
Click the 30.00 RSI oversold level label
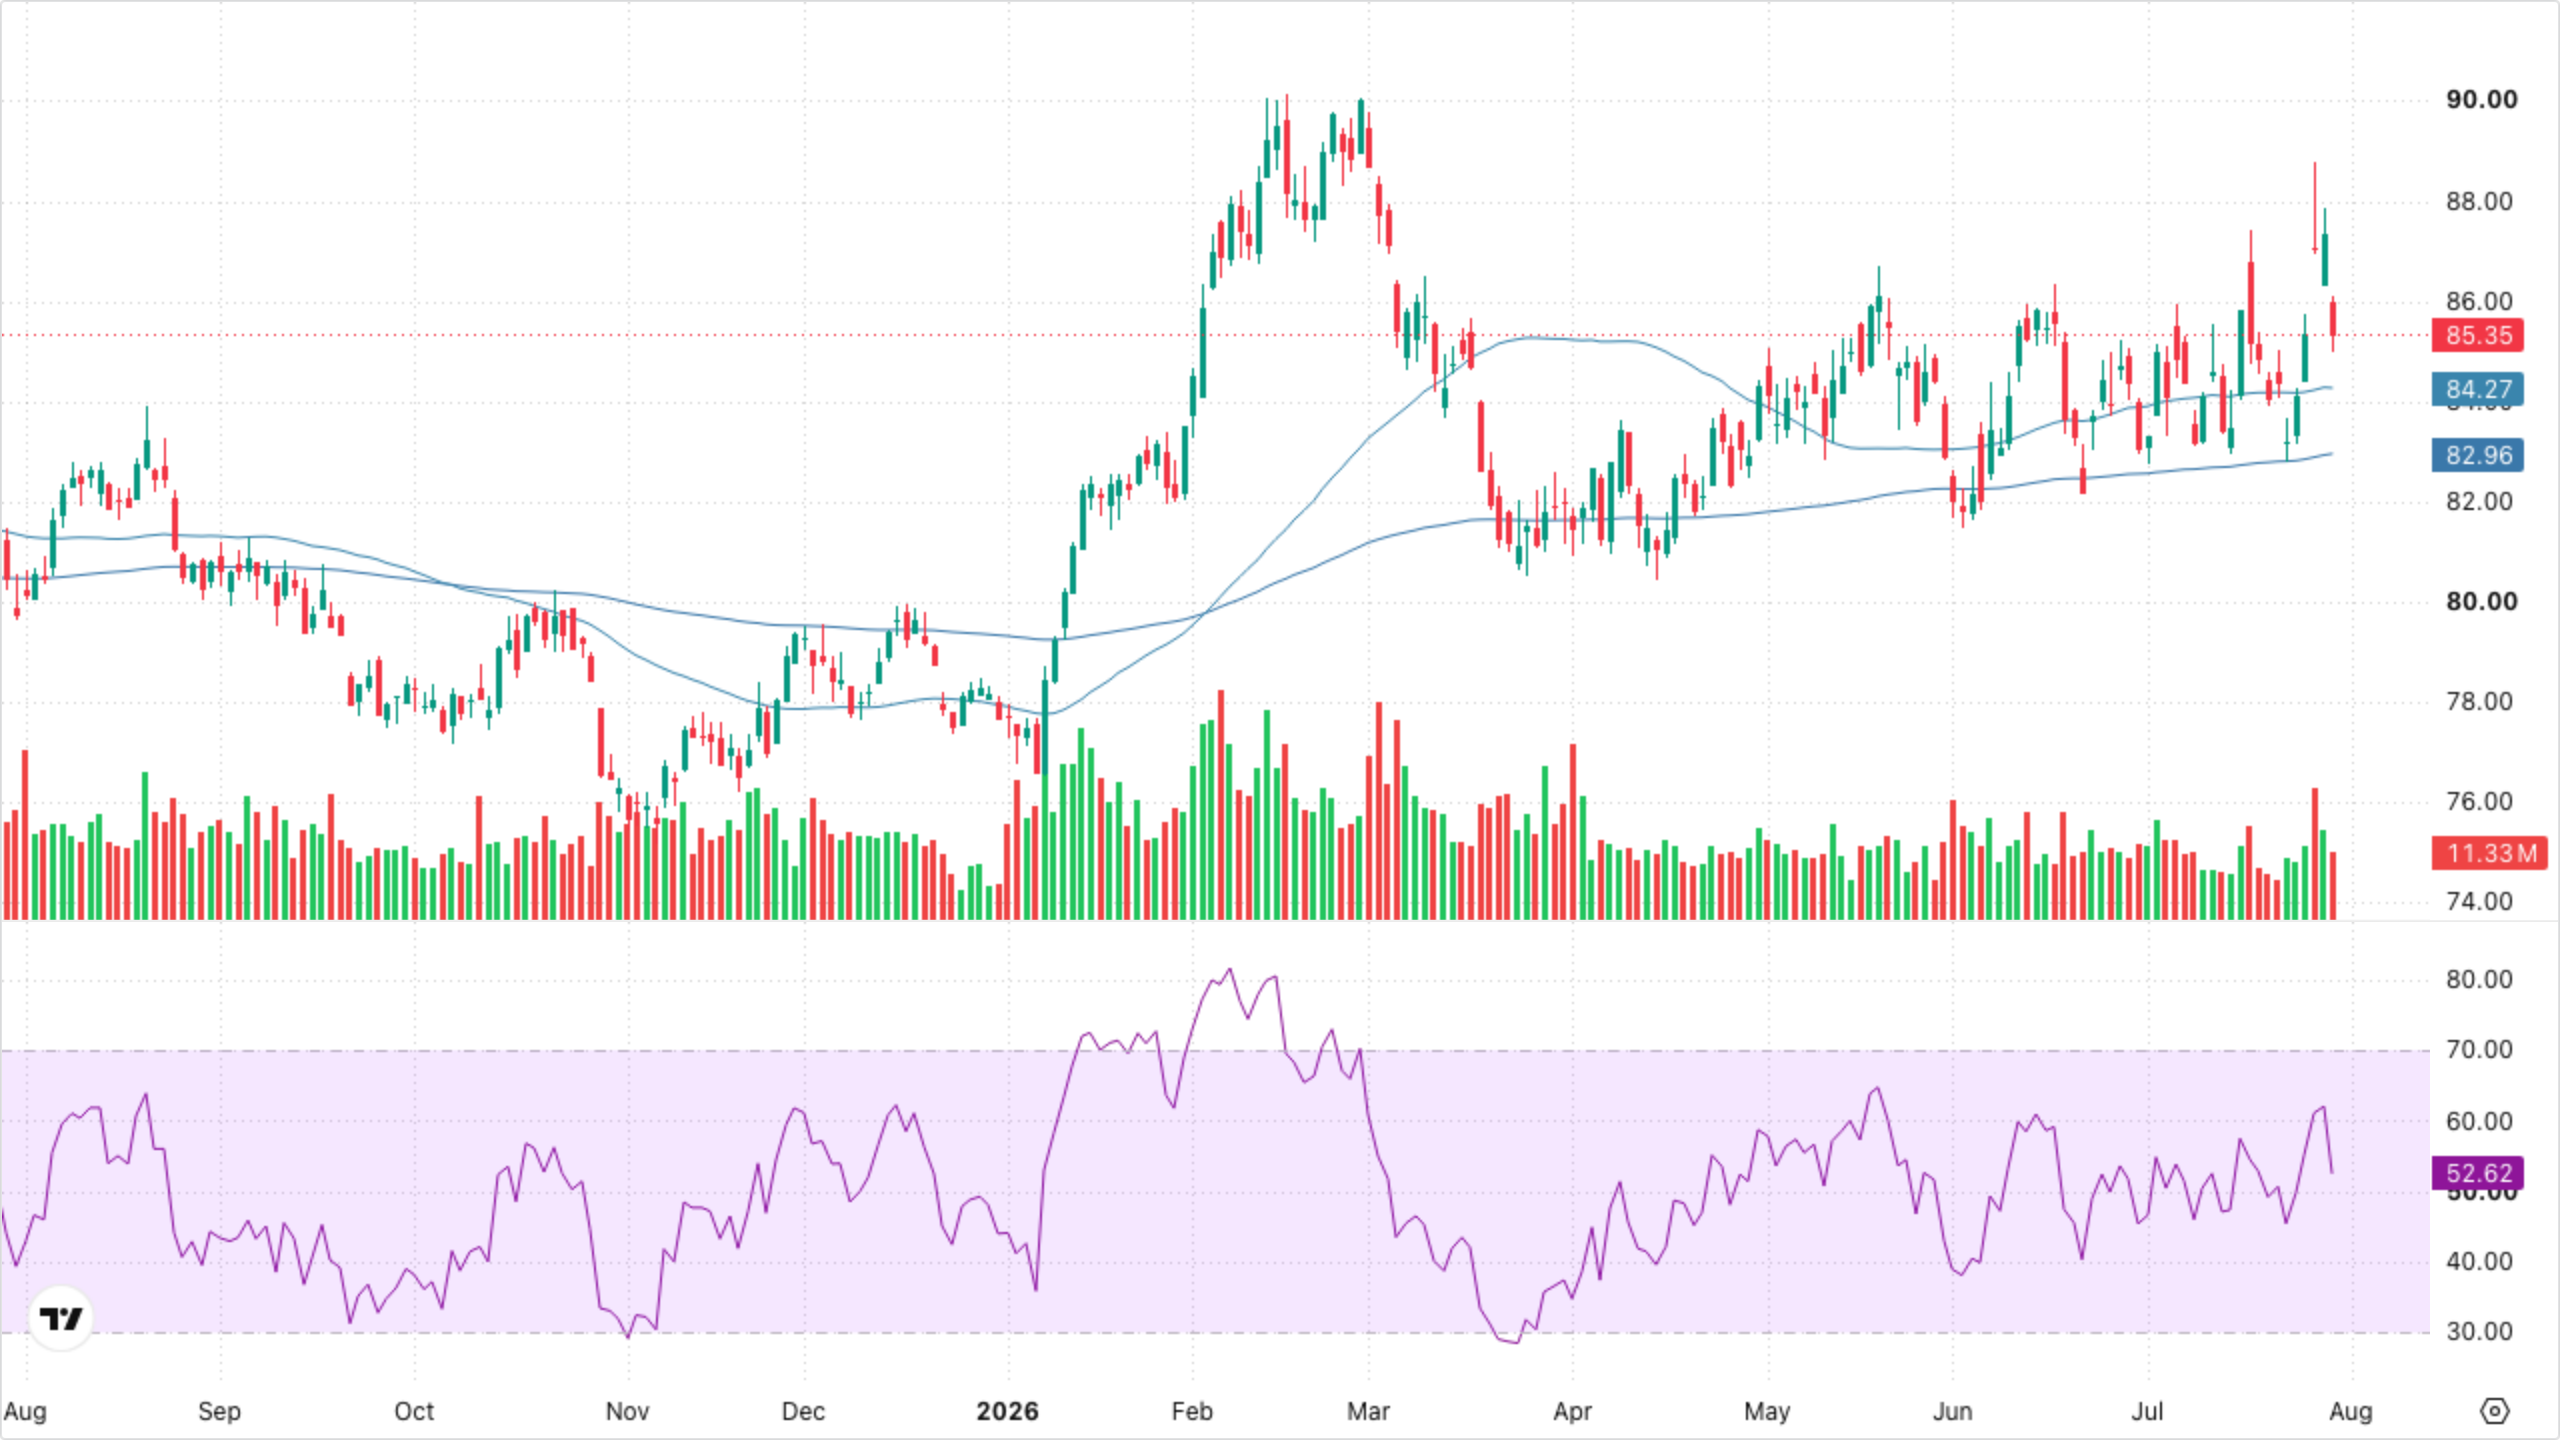(x=2479, y=1331)
